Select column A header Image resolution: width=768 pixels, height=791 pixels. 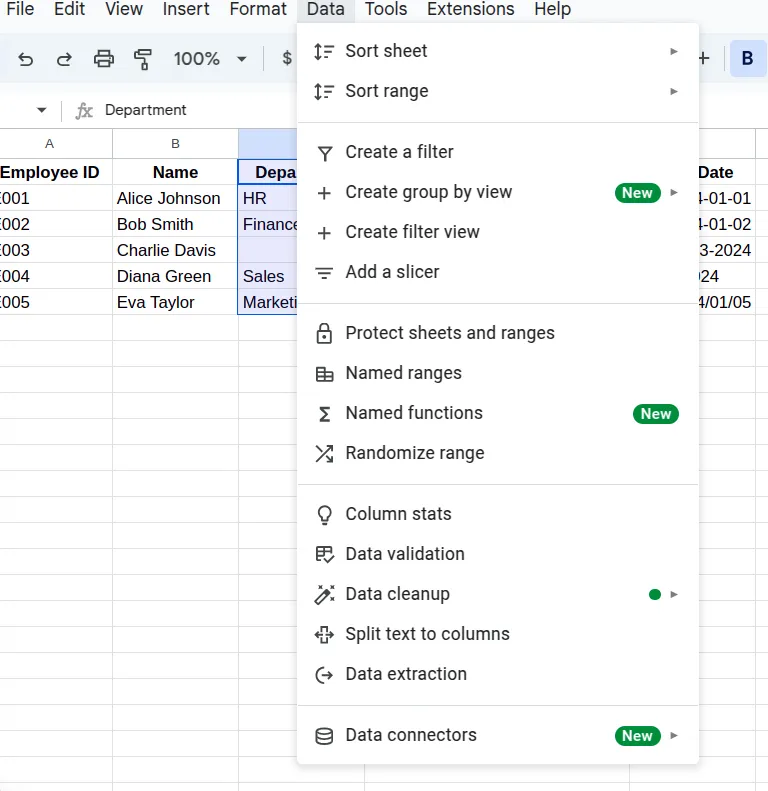[56, 144]
